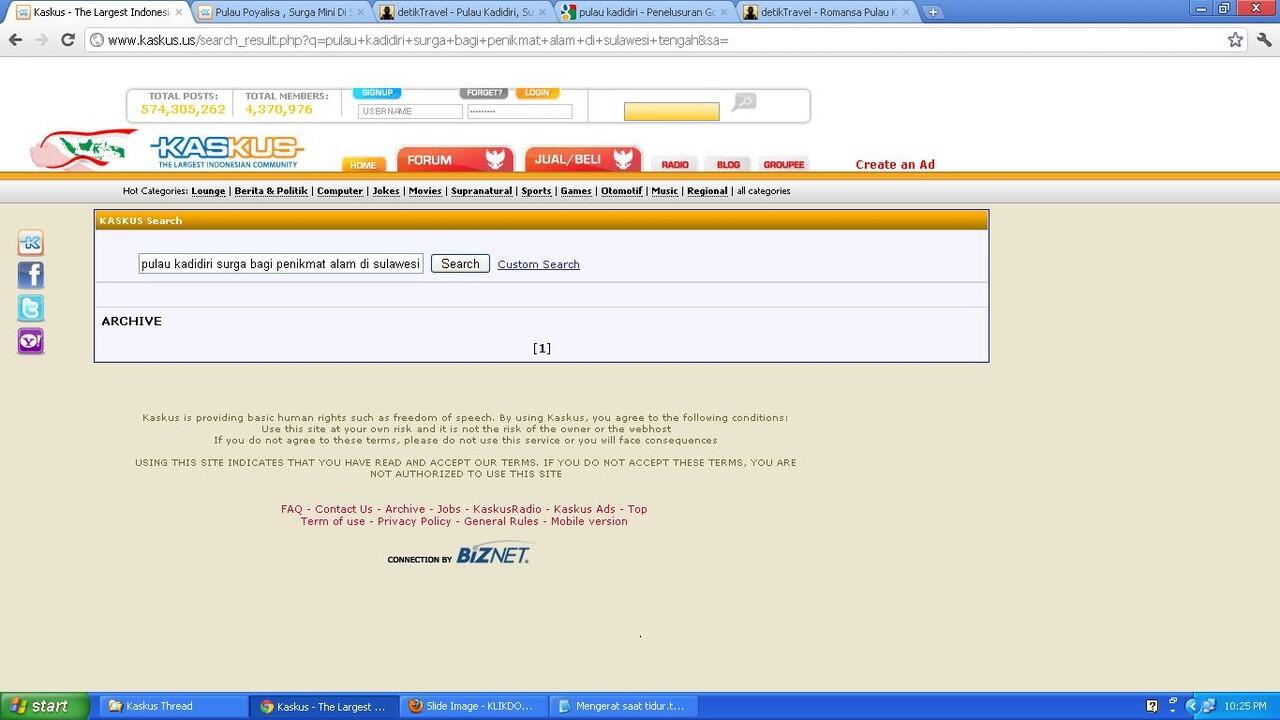Switch to Slide Image Firefox taskbar window

(x=473, y=706)
